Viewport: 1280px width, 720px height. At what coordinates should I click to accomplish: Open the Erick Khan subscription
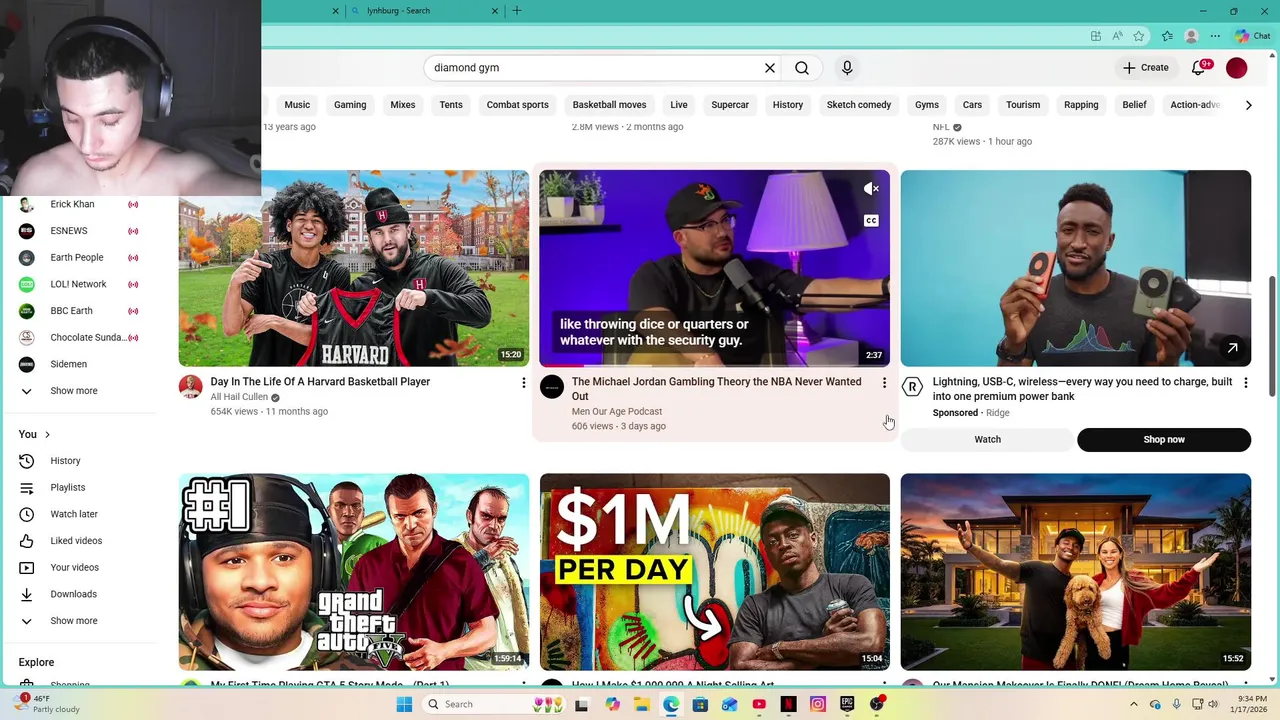coord(80,205)
